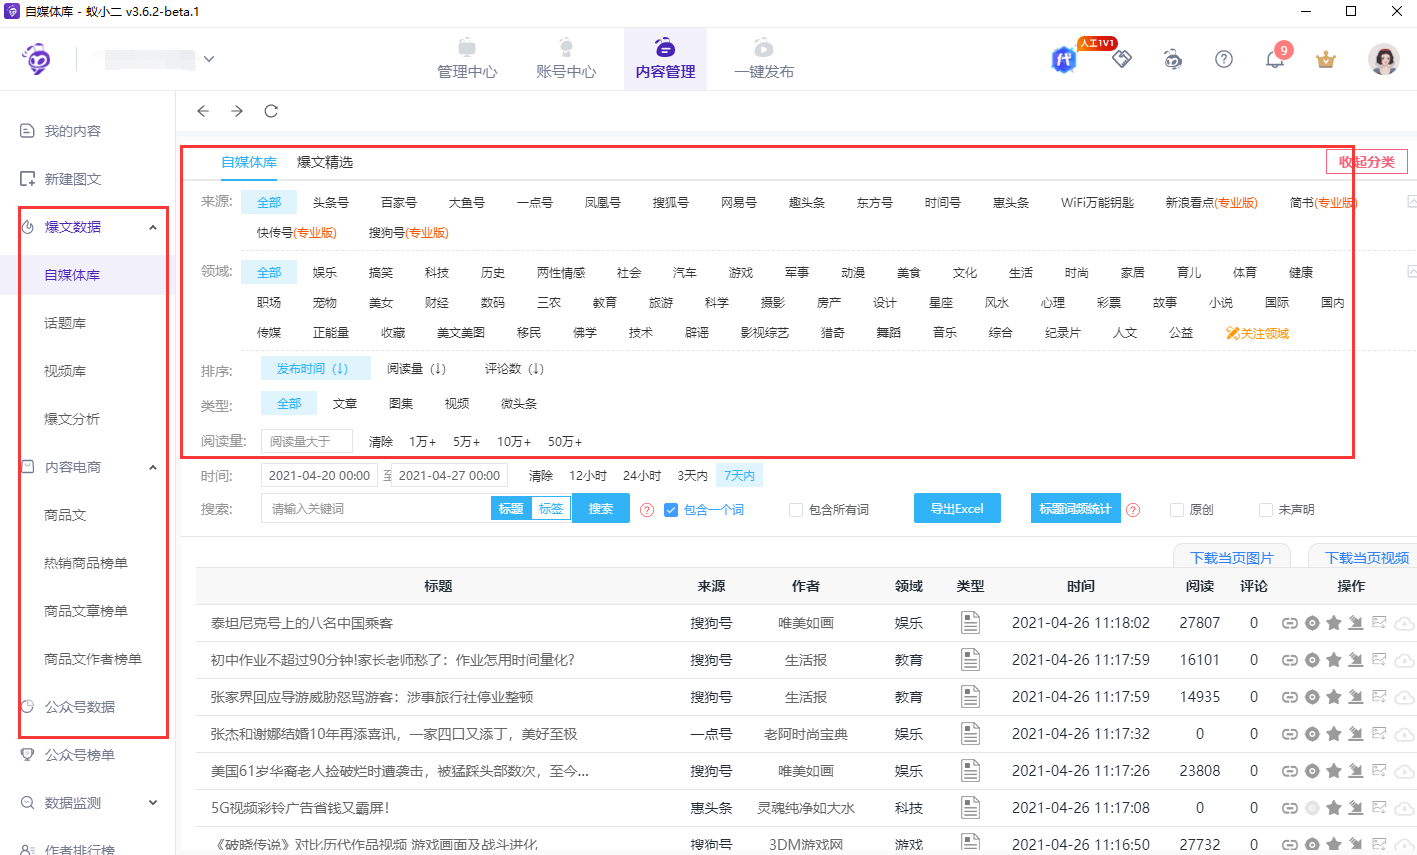Open the notifications bell showing 9 alerts
1417x855 pixels.
(x=1274, y=60)
